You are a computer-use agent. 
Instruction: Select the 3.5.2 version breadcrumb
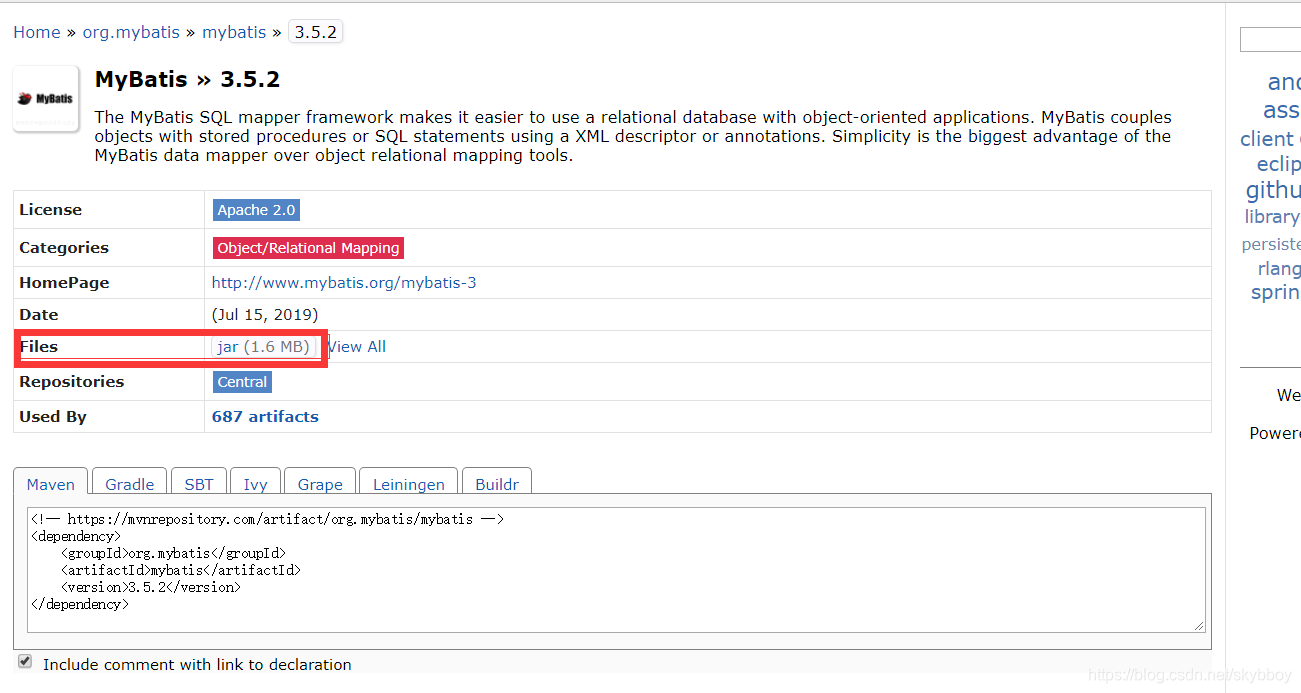[315, 32]
